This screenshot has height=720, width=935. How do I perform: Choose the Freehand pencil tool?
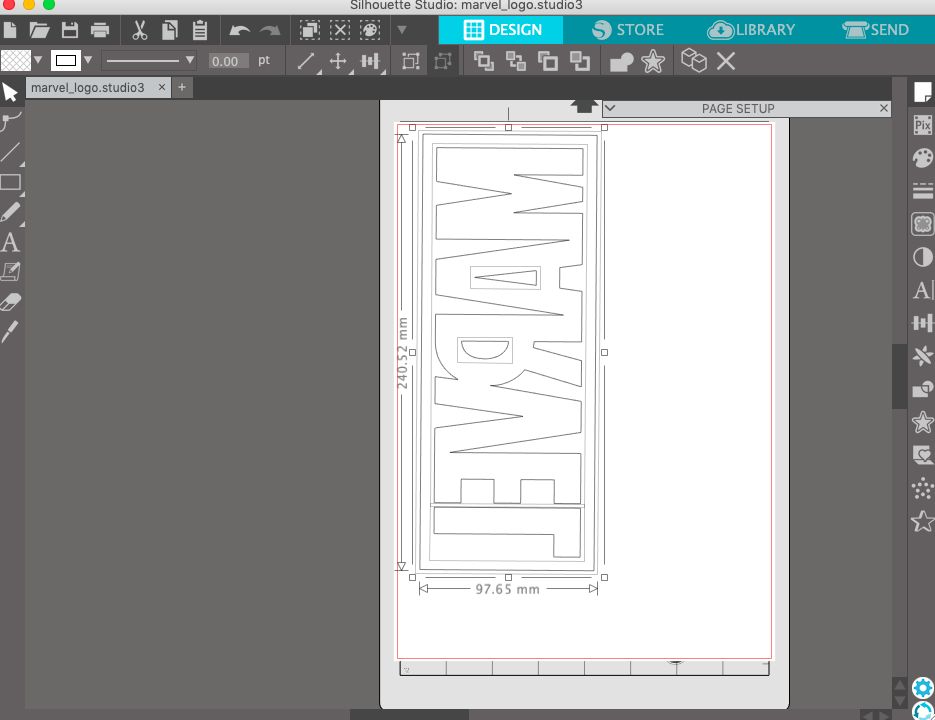[11, 212]
